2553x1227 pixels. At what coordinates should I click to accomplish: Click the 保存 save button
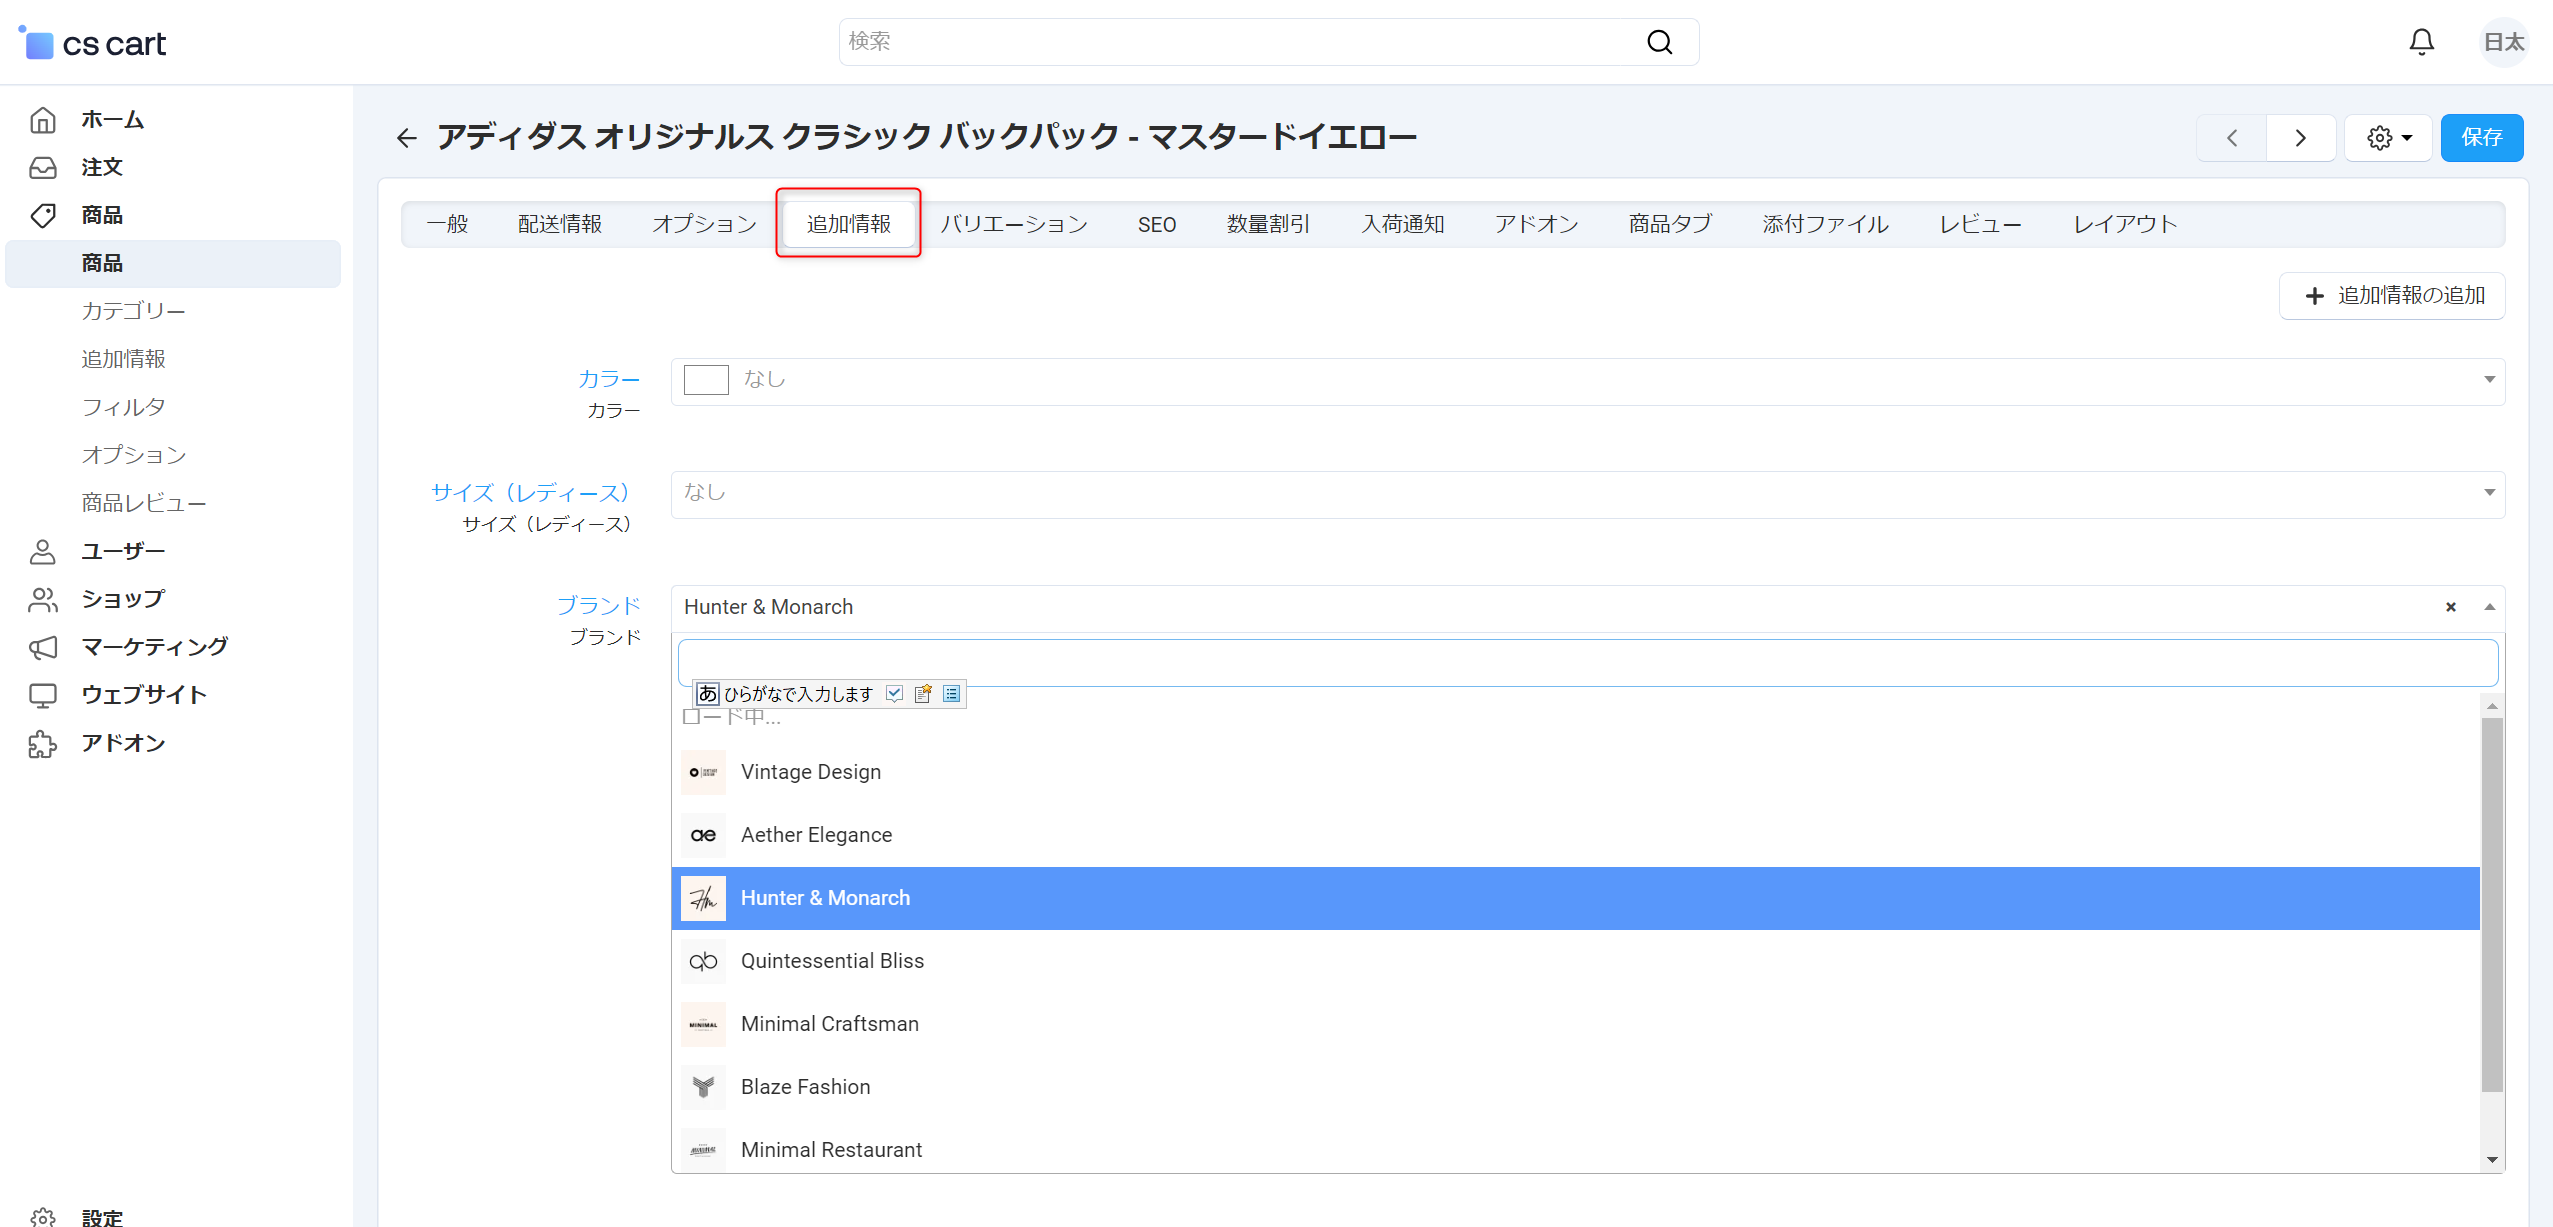pos(2481,138)
